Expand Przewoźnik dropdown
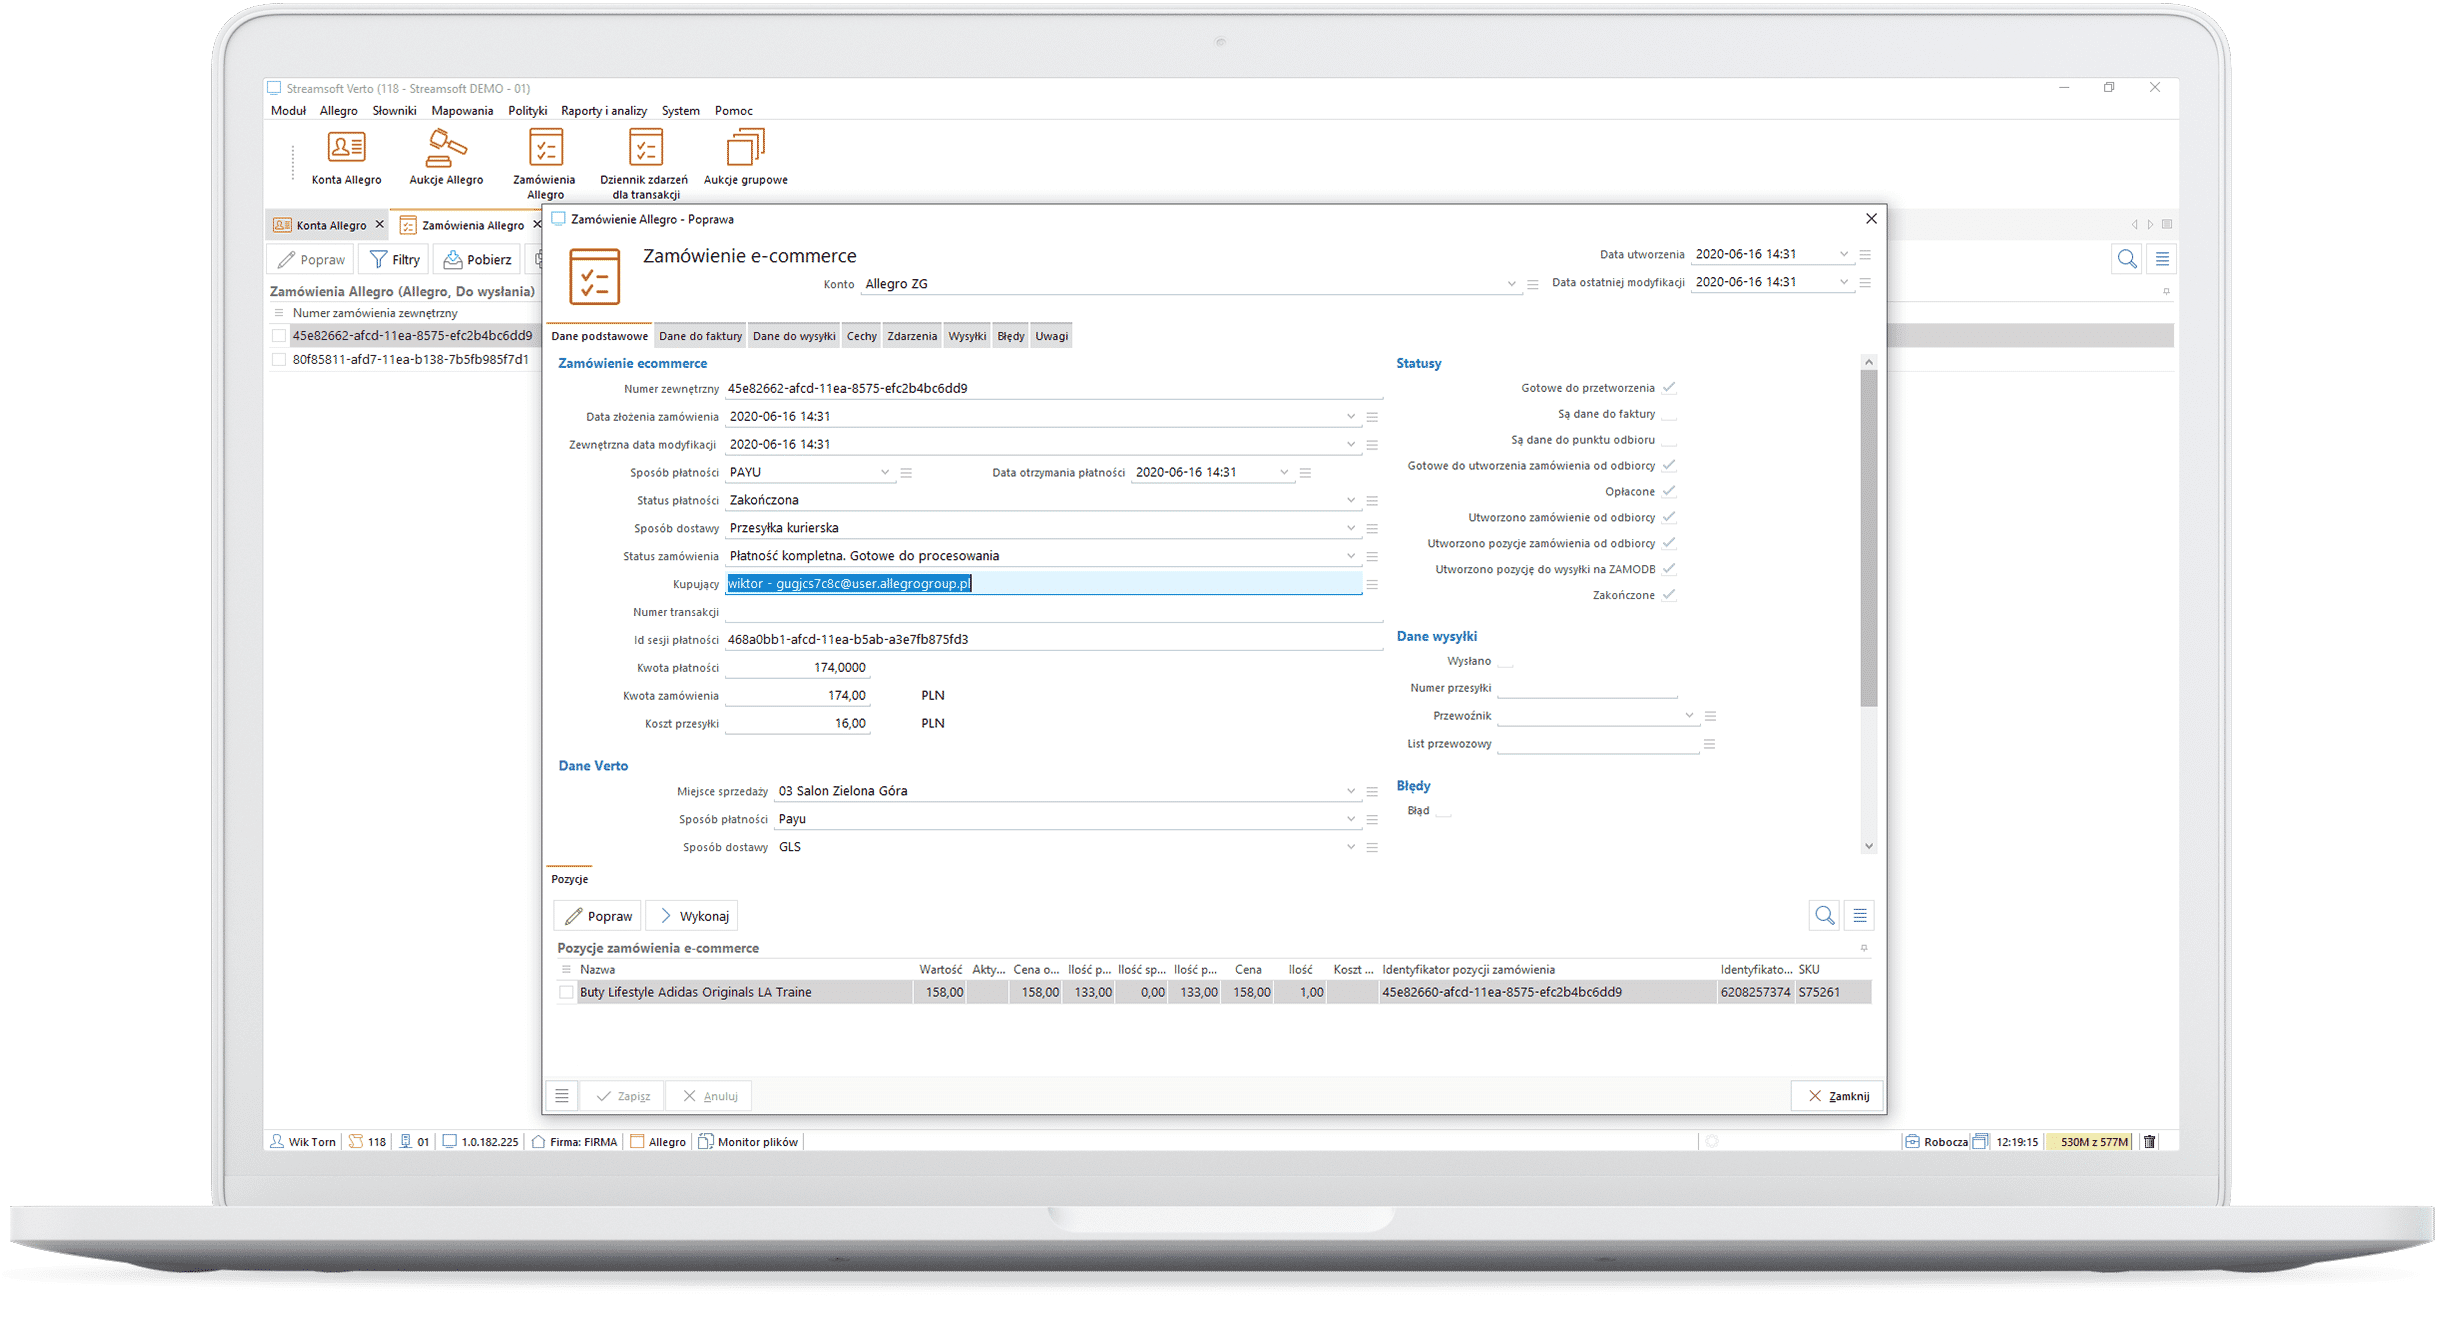This screenshot has height=1333, width=2450. (x=1689, y=716)
